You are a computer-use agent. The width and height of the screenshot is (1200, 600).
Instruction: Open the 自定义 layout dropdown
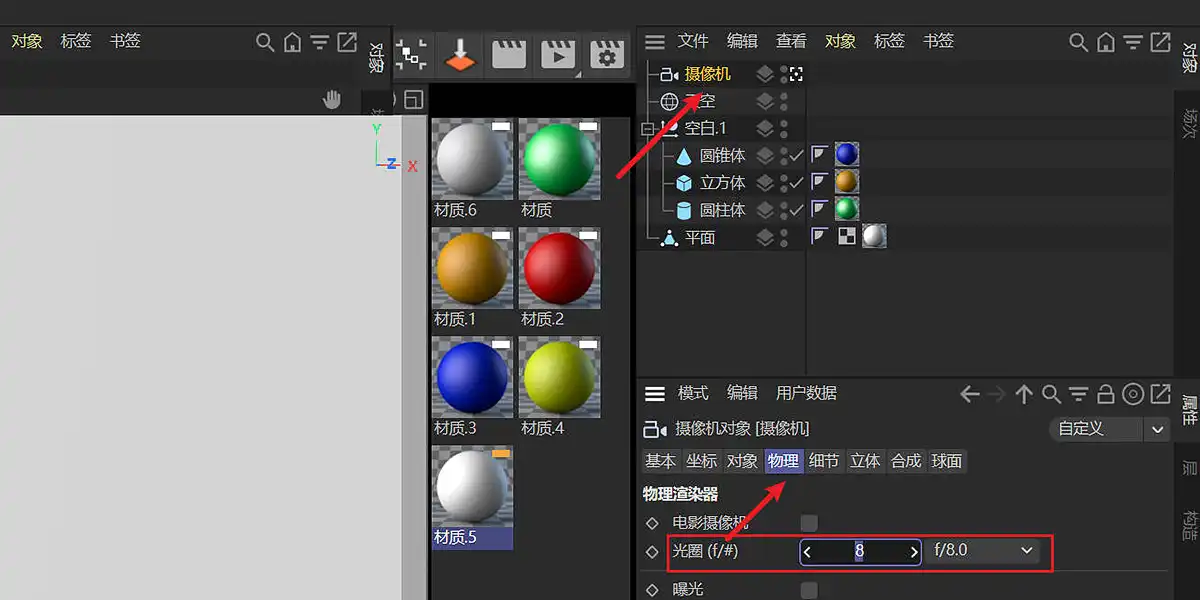point(1109,429)
